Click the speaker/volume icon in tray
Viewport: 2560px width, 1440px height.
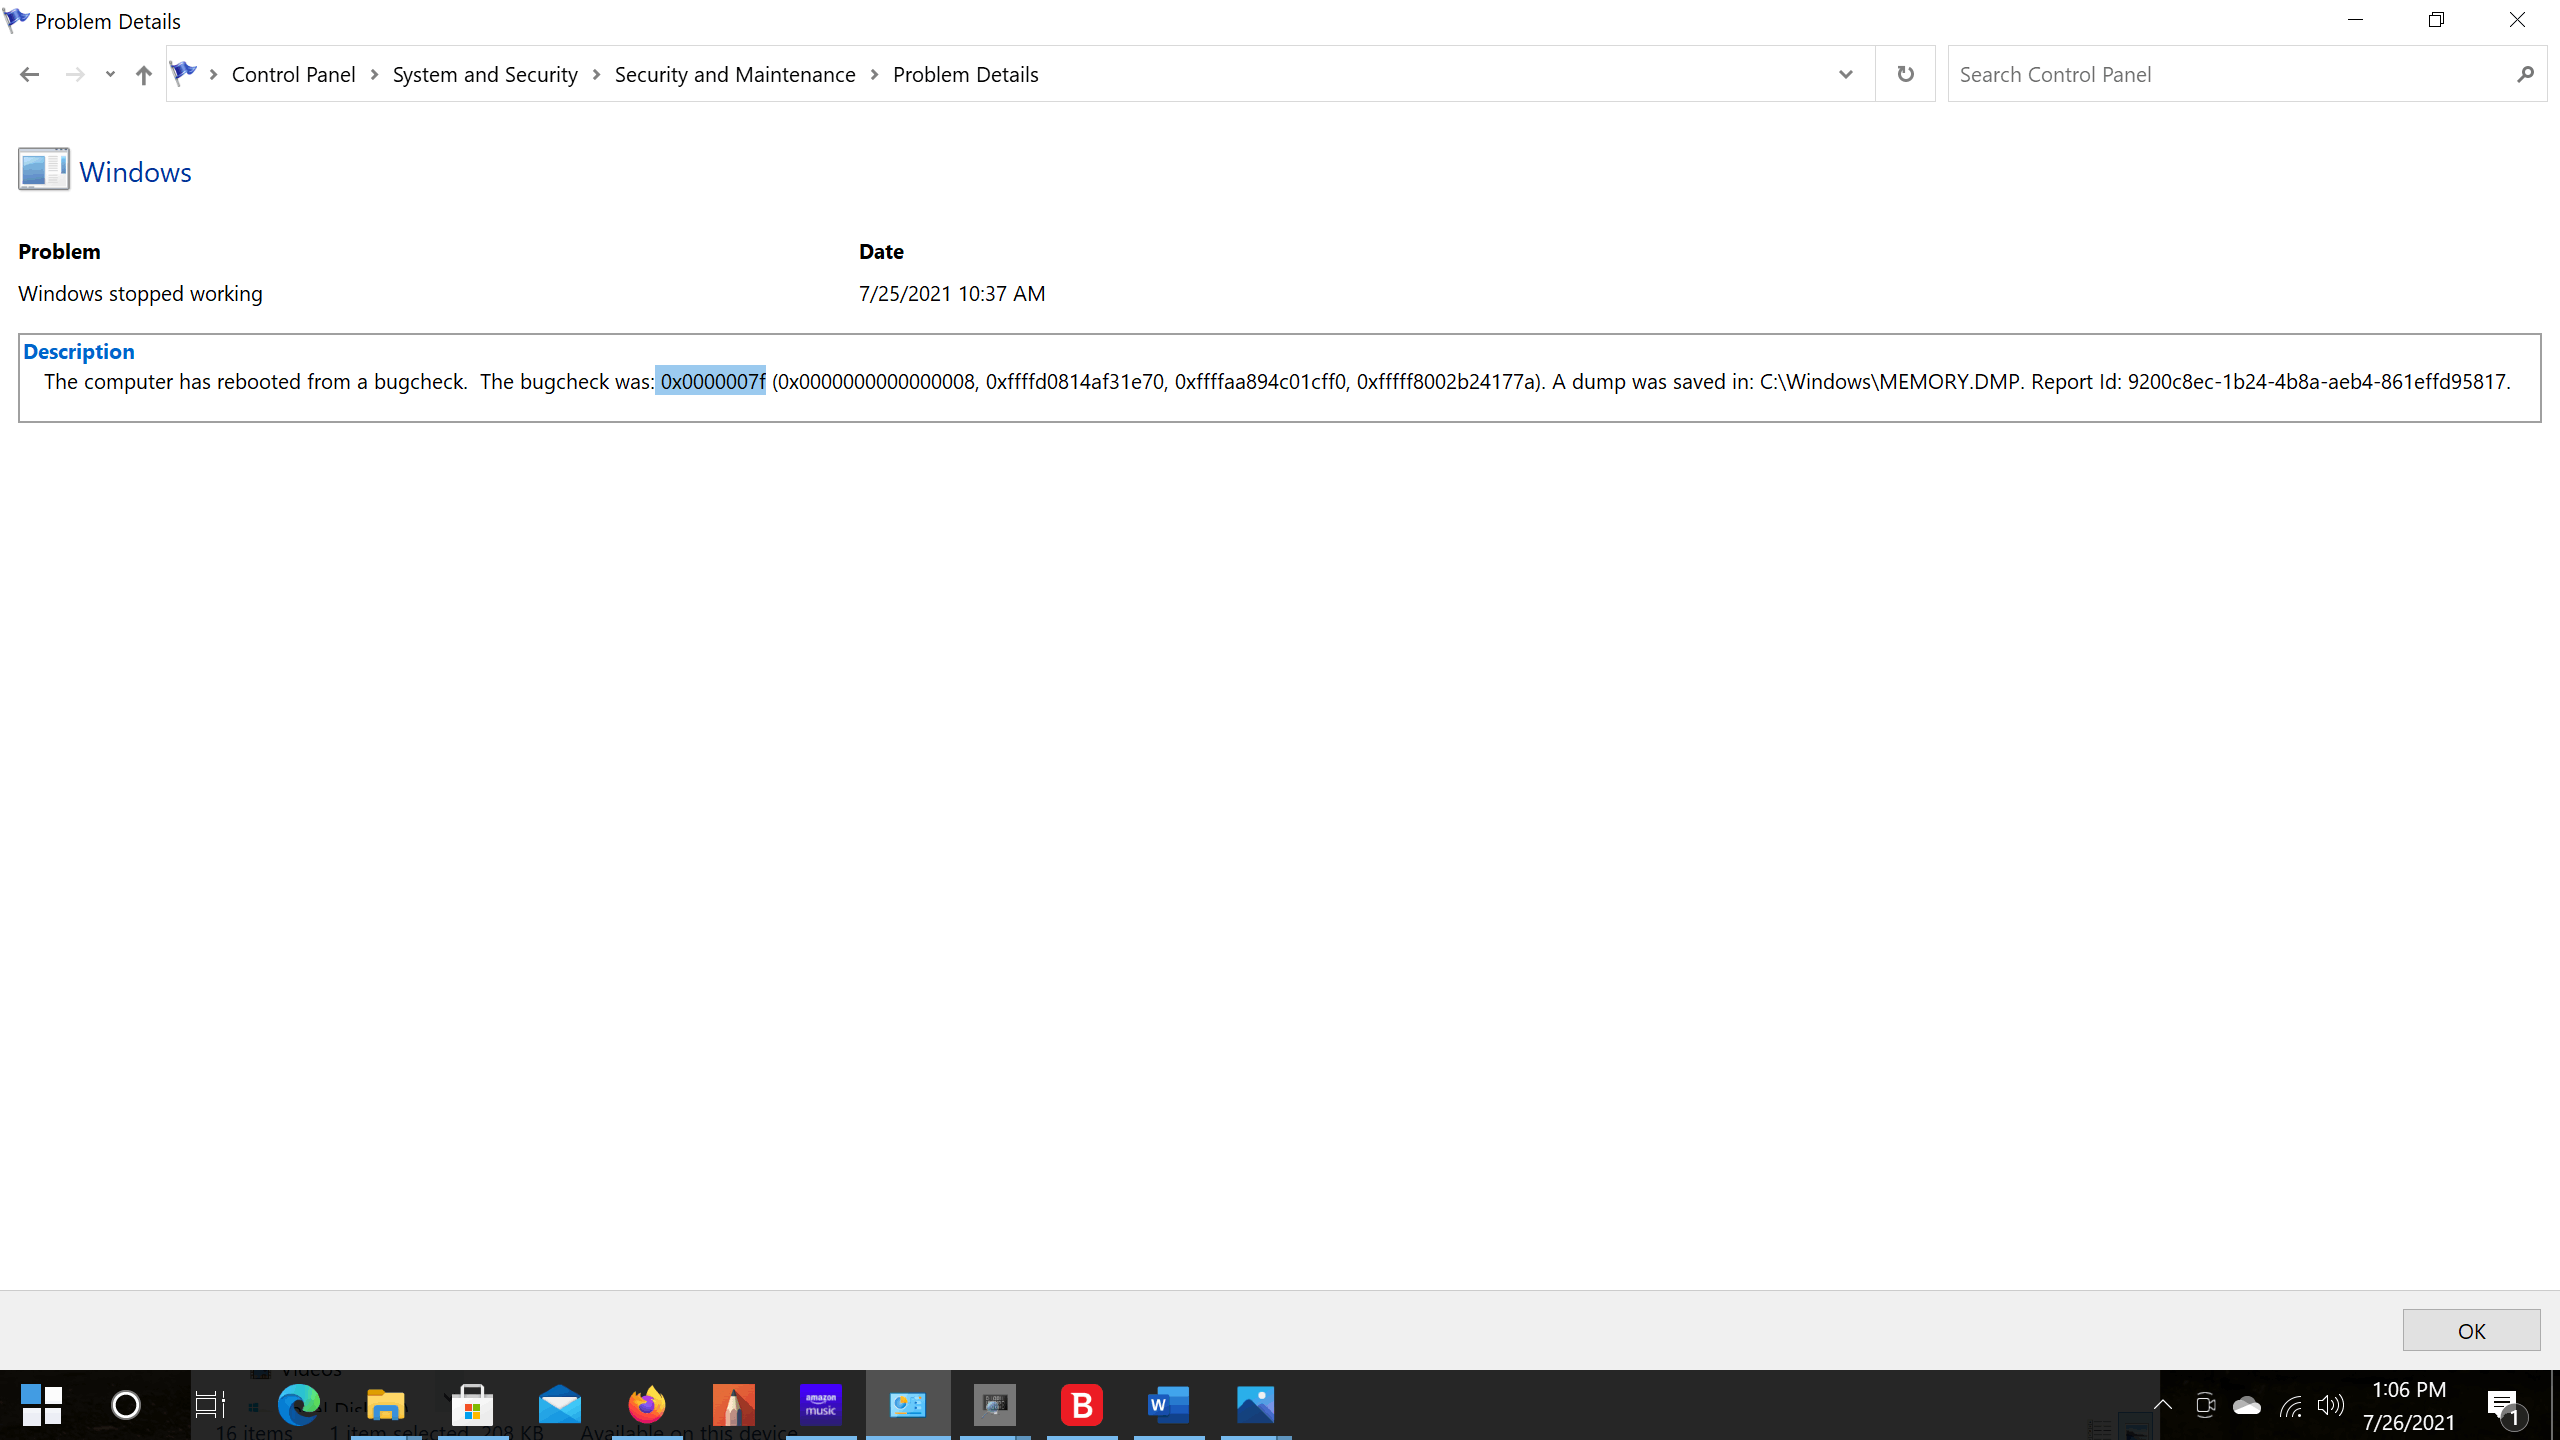2330,1405
